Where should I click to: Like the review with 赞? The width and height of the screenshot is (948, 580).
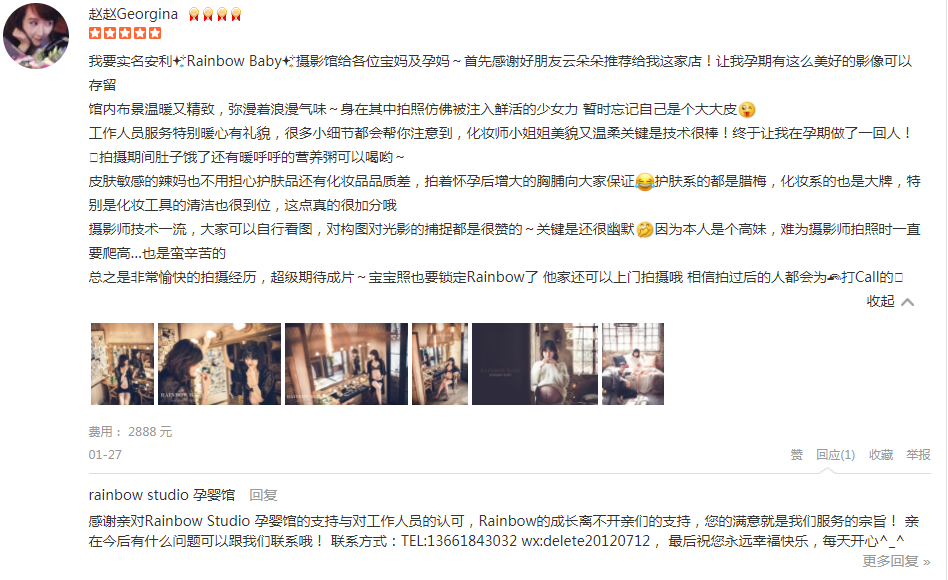(797, 455)
